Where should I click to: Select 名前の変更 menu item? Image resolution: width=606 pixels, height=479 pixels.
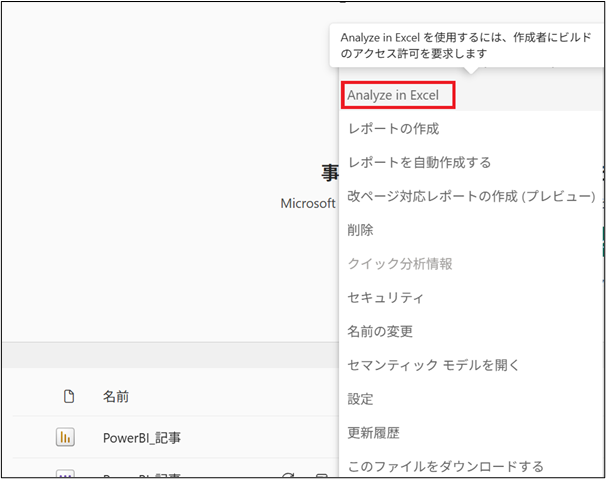point(380,331)
